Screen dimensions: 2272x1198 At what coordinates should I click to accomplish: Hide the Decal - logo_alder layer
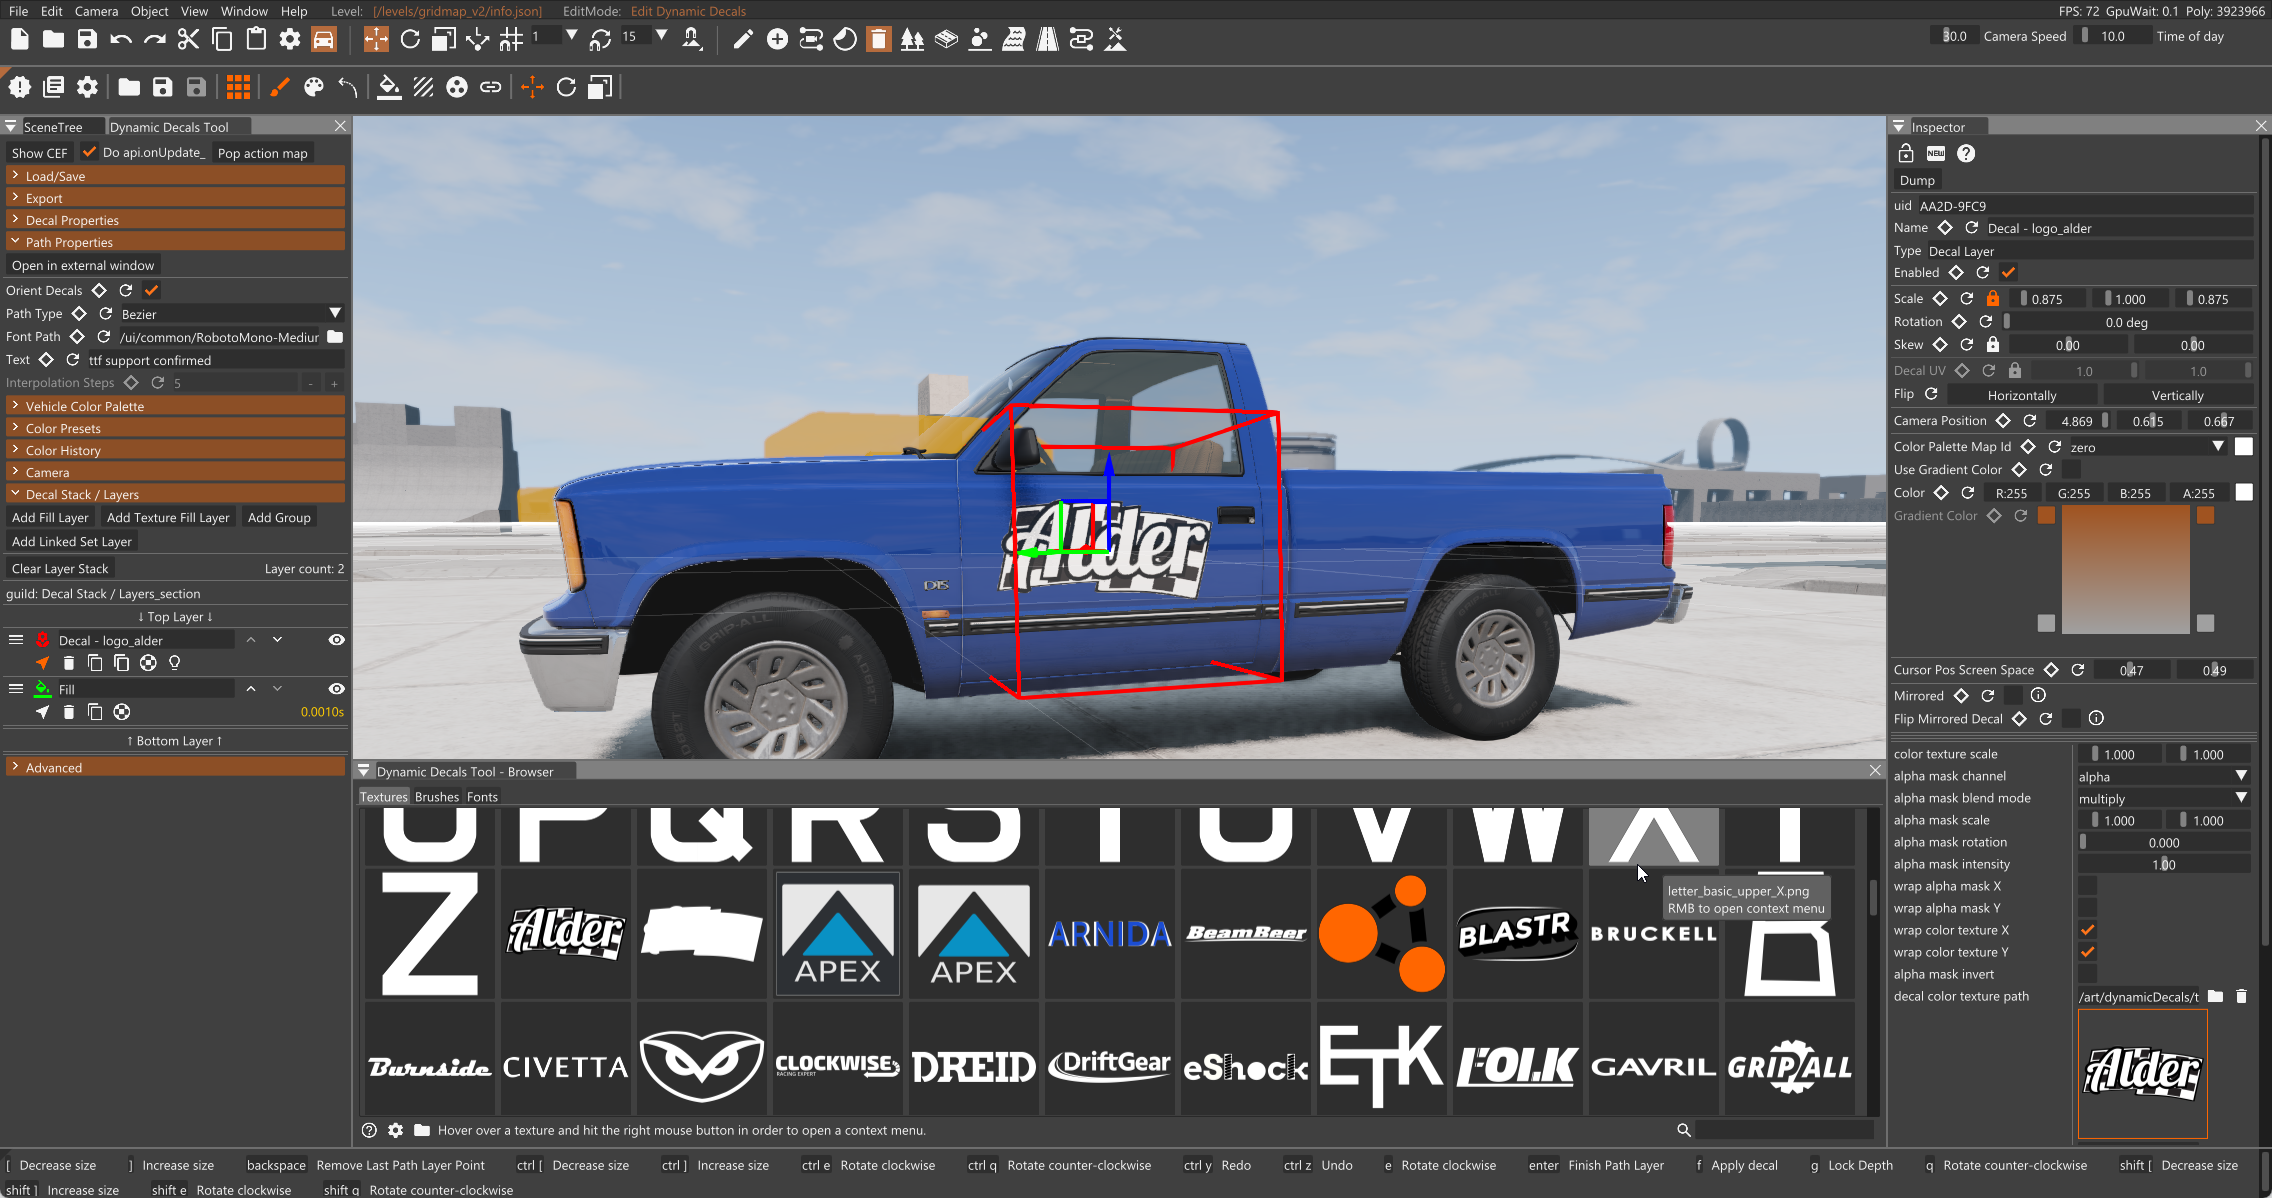click(x=336, y=640)
